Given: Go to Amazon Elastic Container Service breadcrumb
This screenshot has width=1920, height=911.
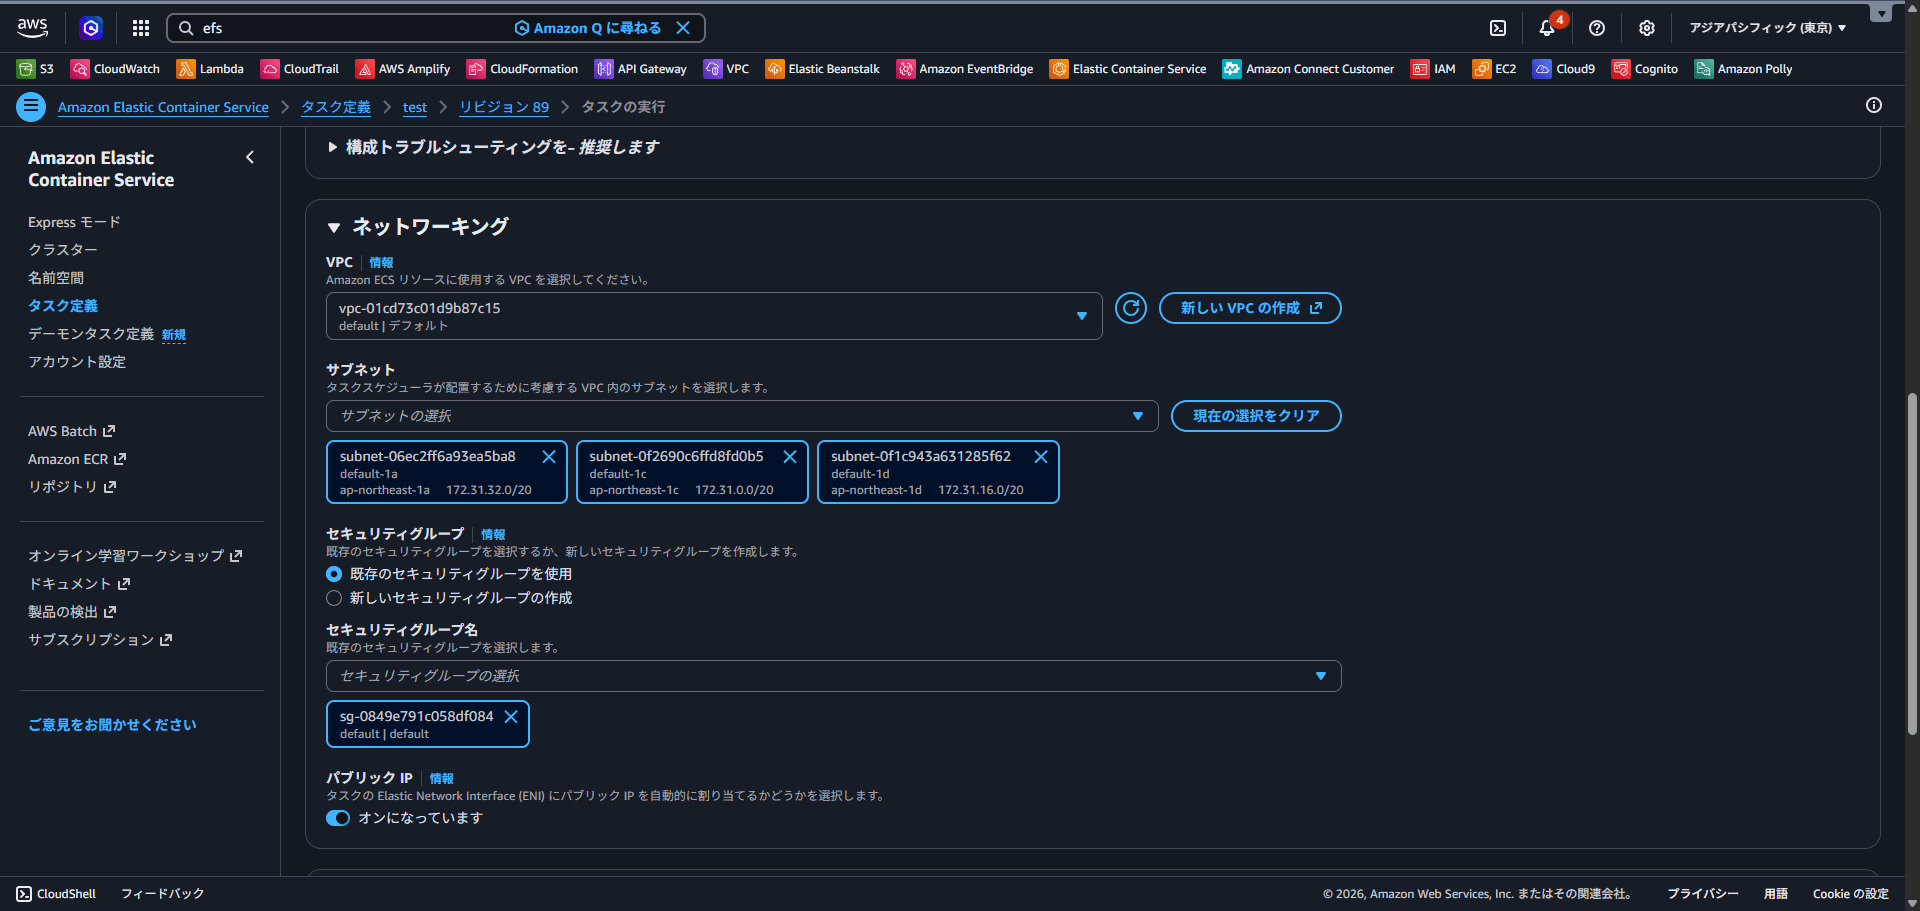Looking at the screenshot, I should pyautogui.click(x=163, y=107).
